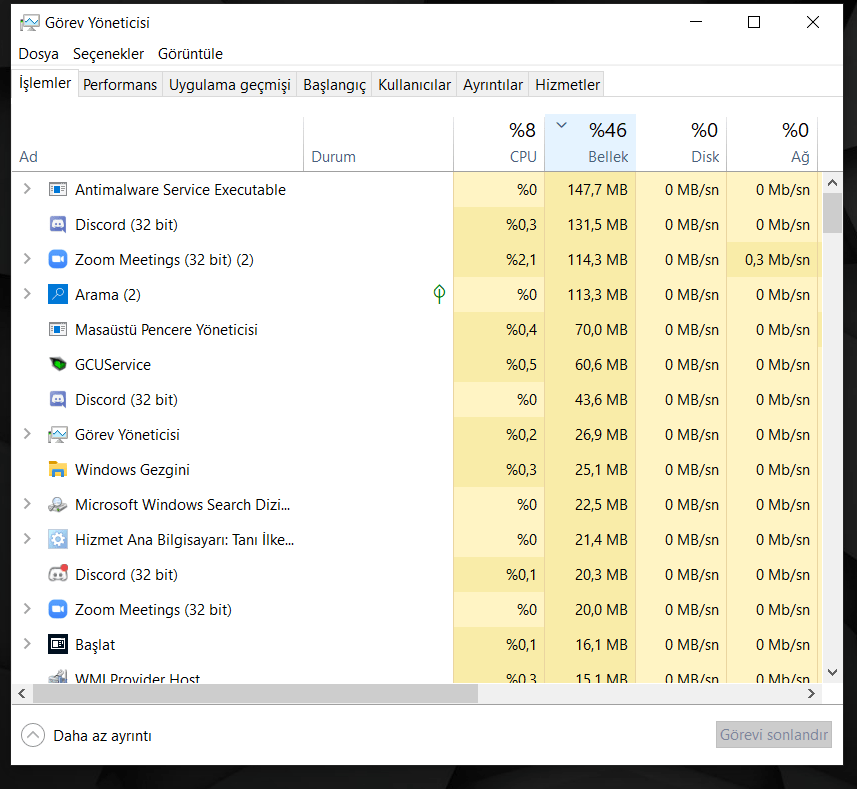Click the Discord icon in the 20,3 MB row
The height and width of the screenshot is (789, 857).
[58, 574]
